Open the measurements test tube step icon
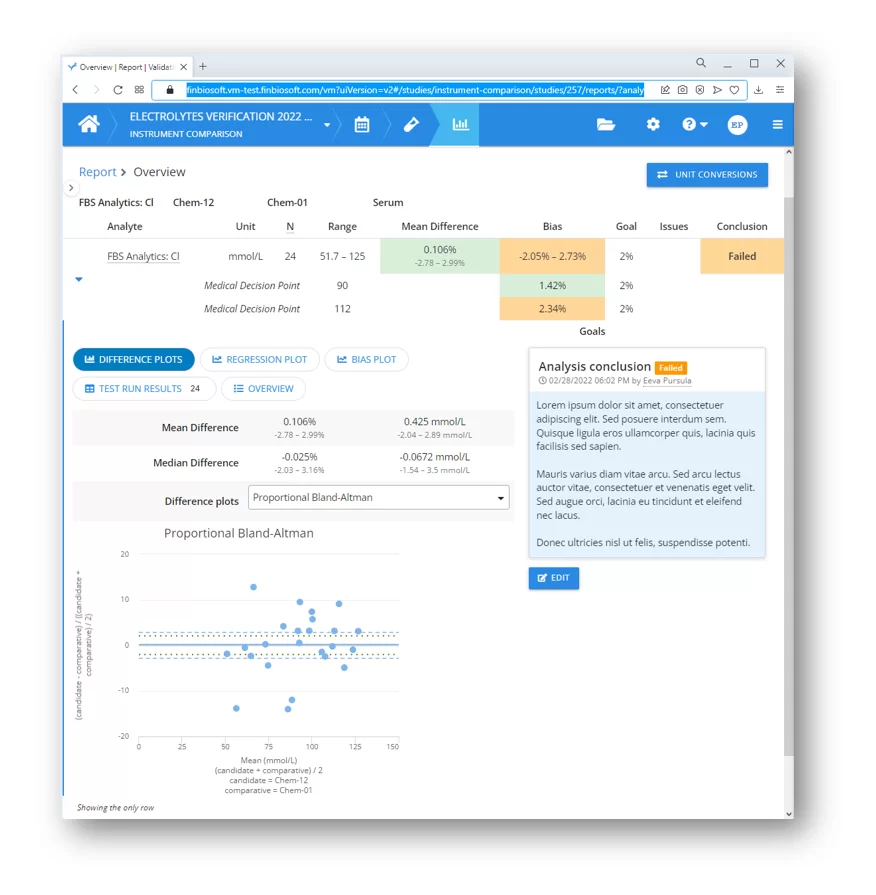This screenshot has height=895, width=876. pyautogui.click(x=411, y=125)
